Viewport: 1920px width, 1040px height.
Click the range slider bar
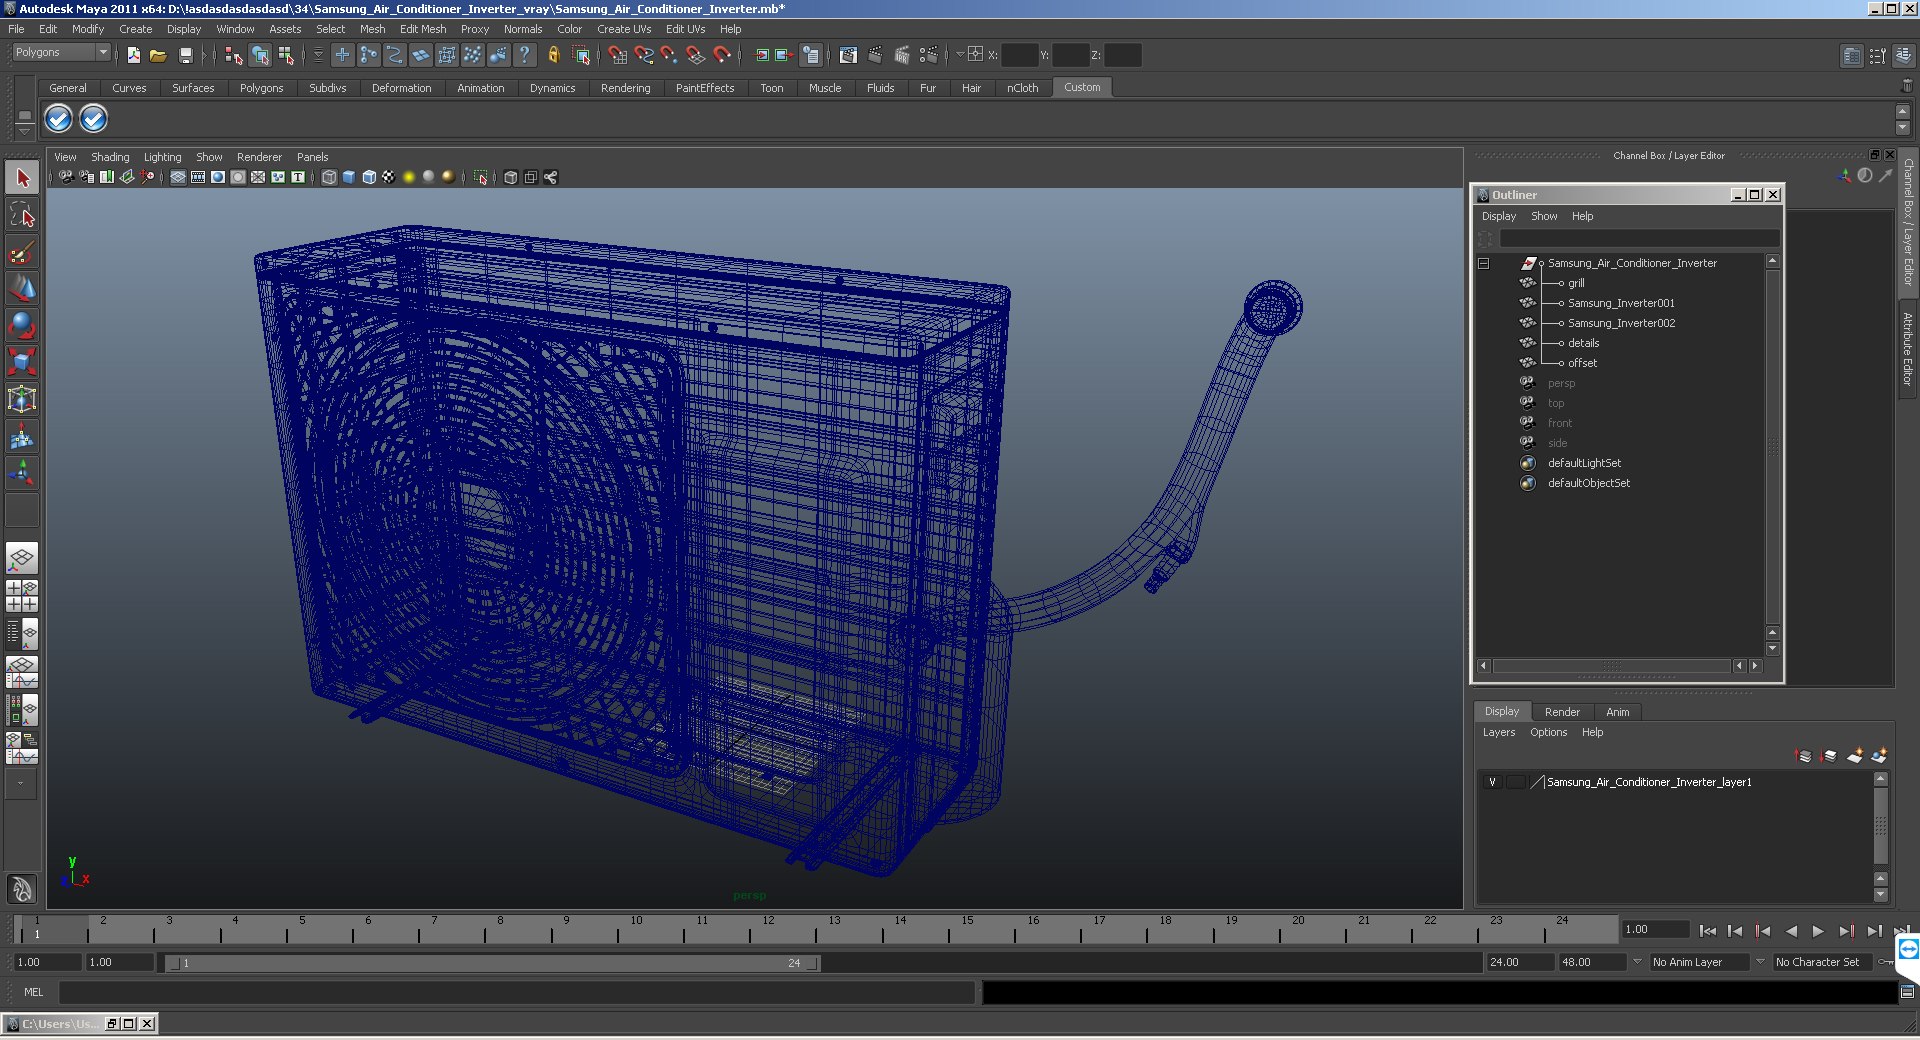[492, 963]
